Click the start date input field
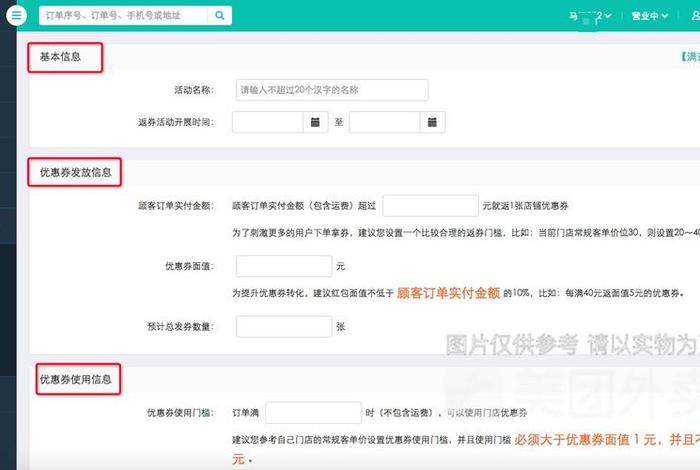Image resolution: width=700 pixels, height=470 pixels. click(x=267, y=122)
